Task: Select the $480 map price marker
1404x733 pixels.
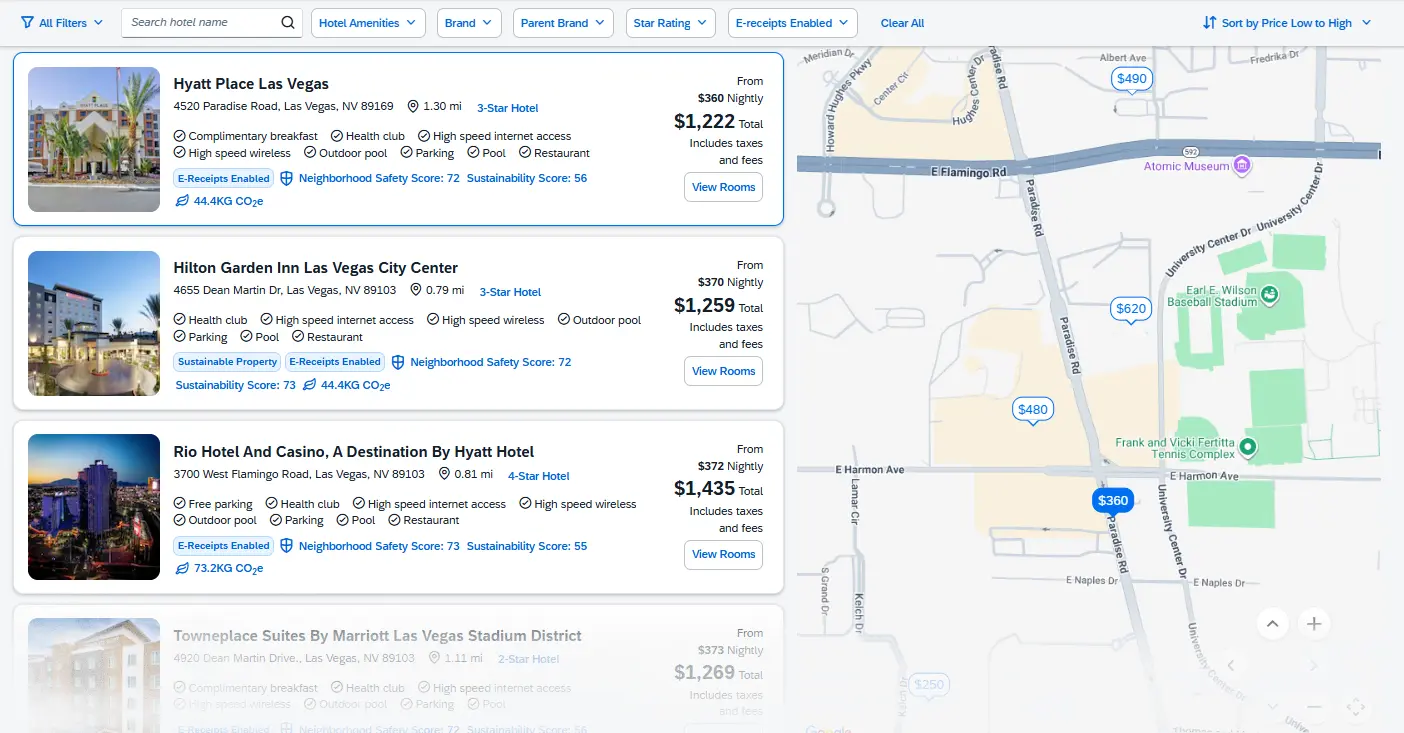Action: coord(1033,409)
